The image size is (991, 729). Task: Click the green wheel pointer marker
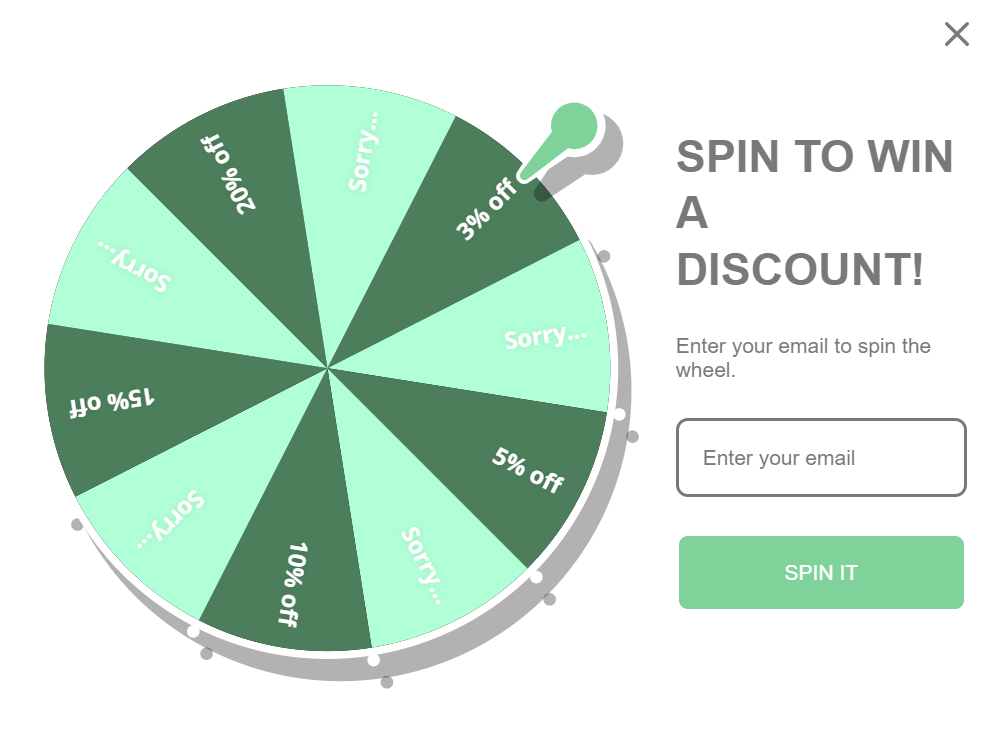click(x=573, y=125)
